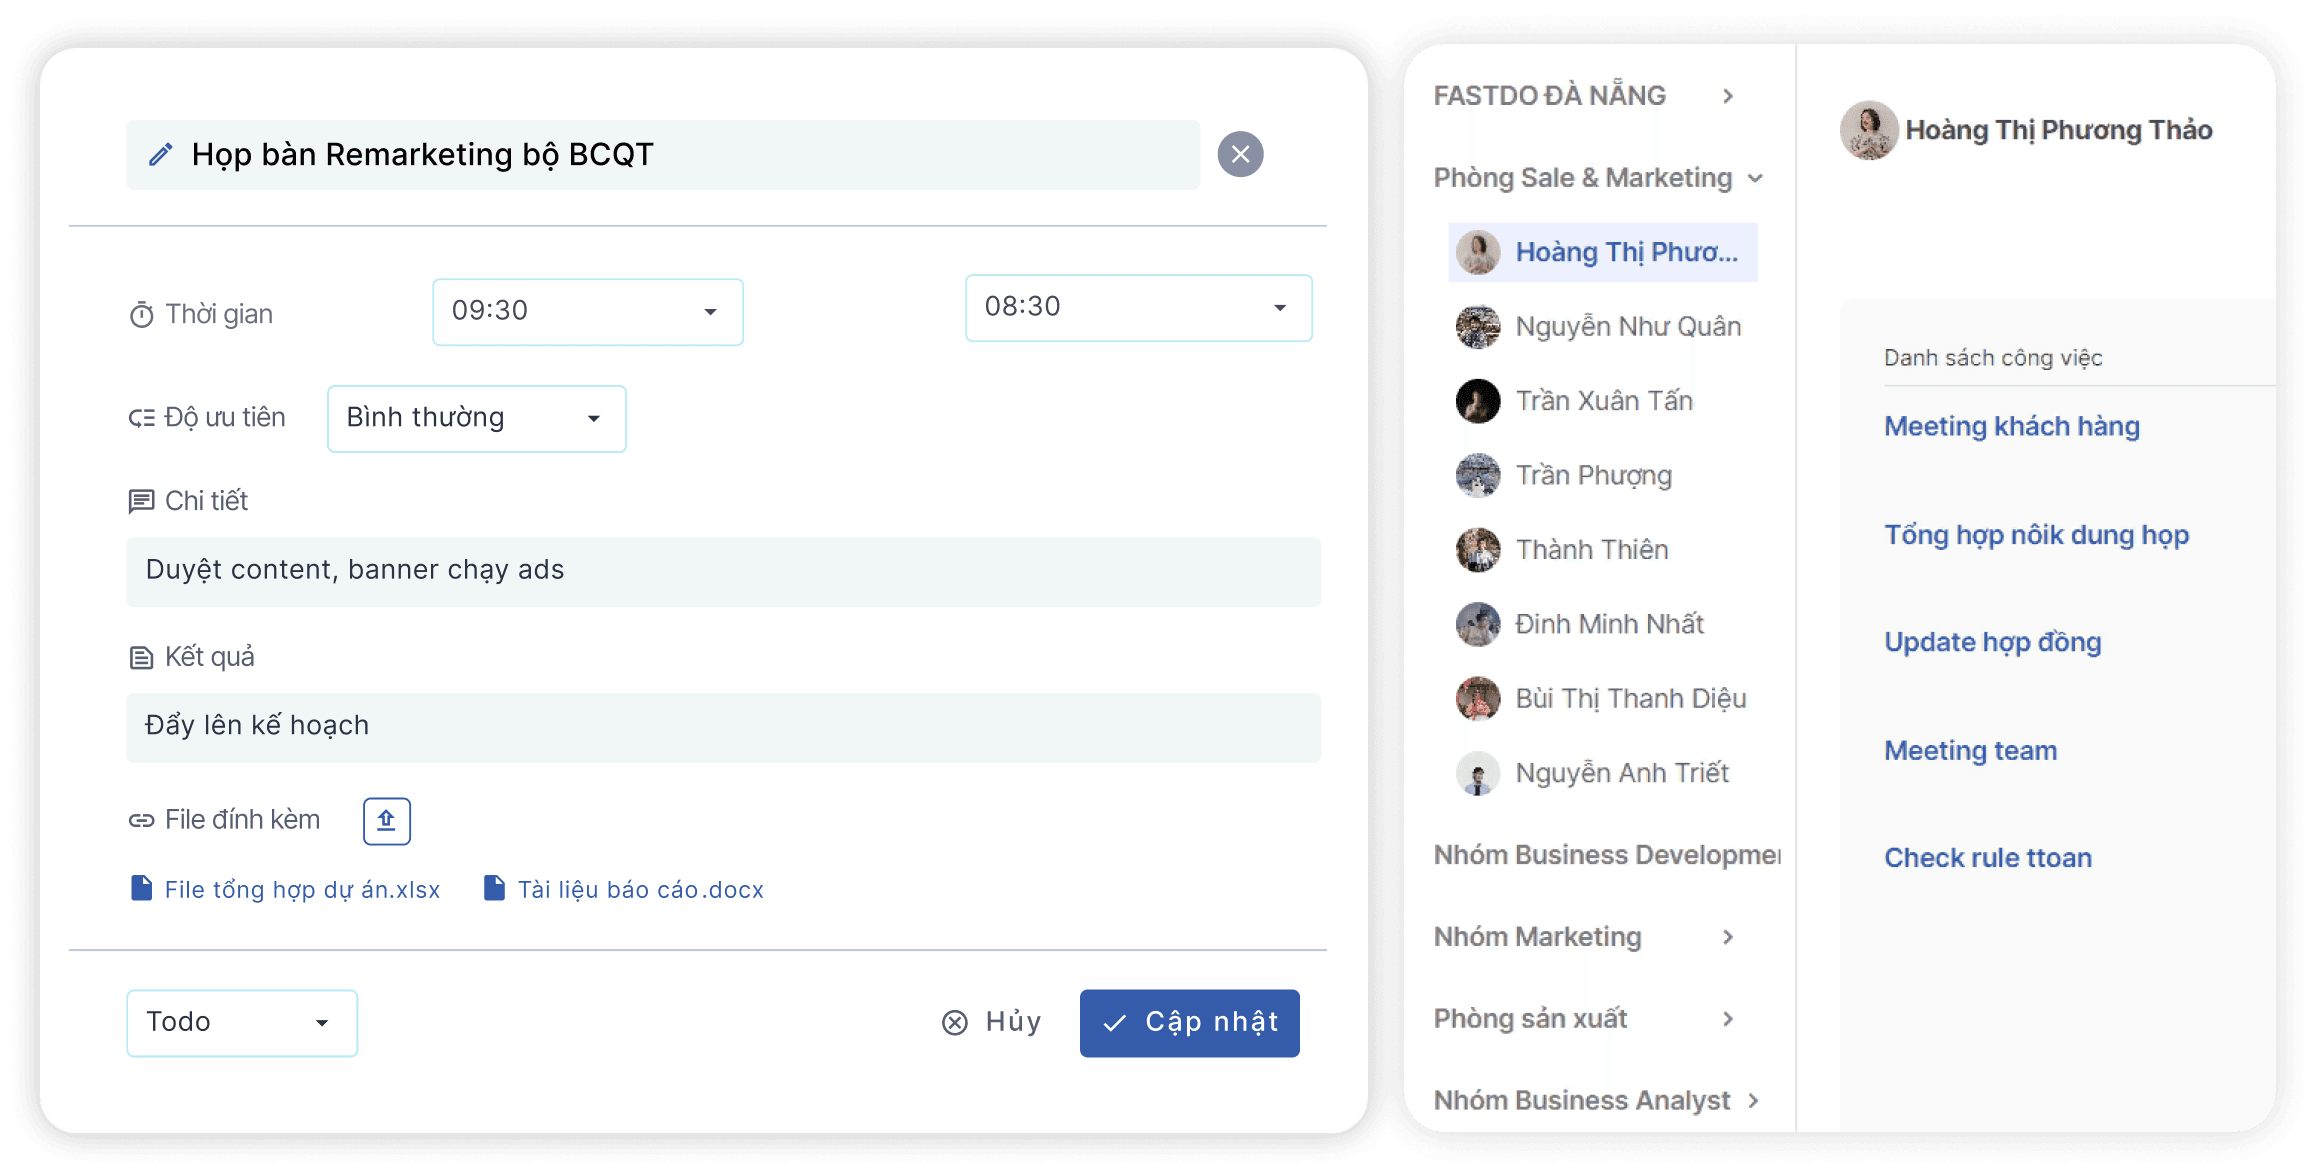Select Nguyễn Như Quân's avatar in the list
The height and width of the screenshot is (1171, 2315).
pos(1478,327)
